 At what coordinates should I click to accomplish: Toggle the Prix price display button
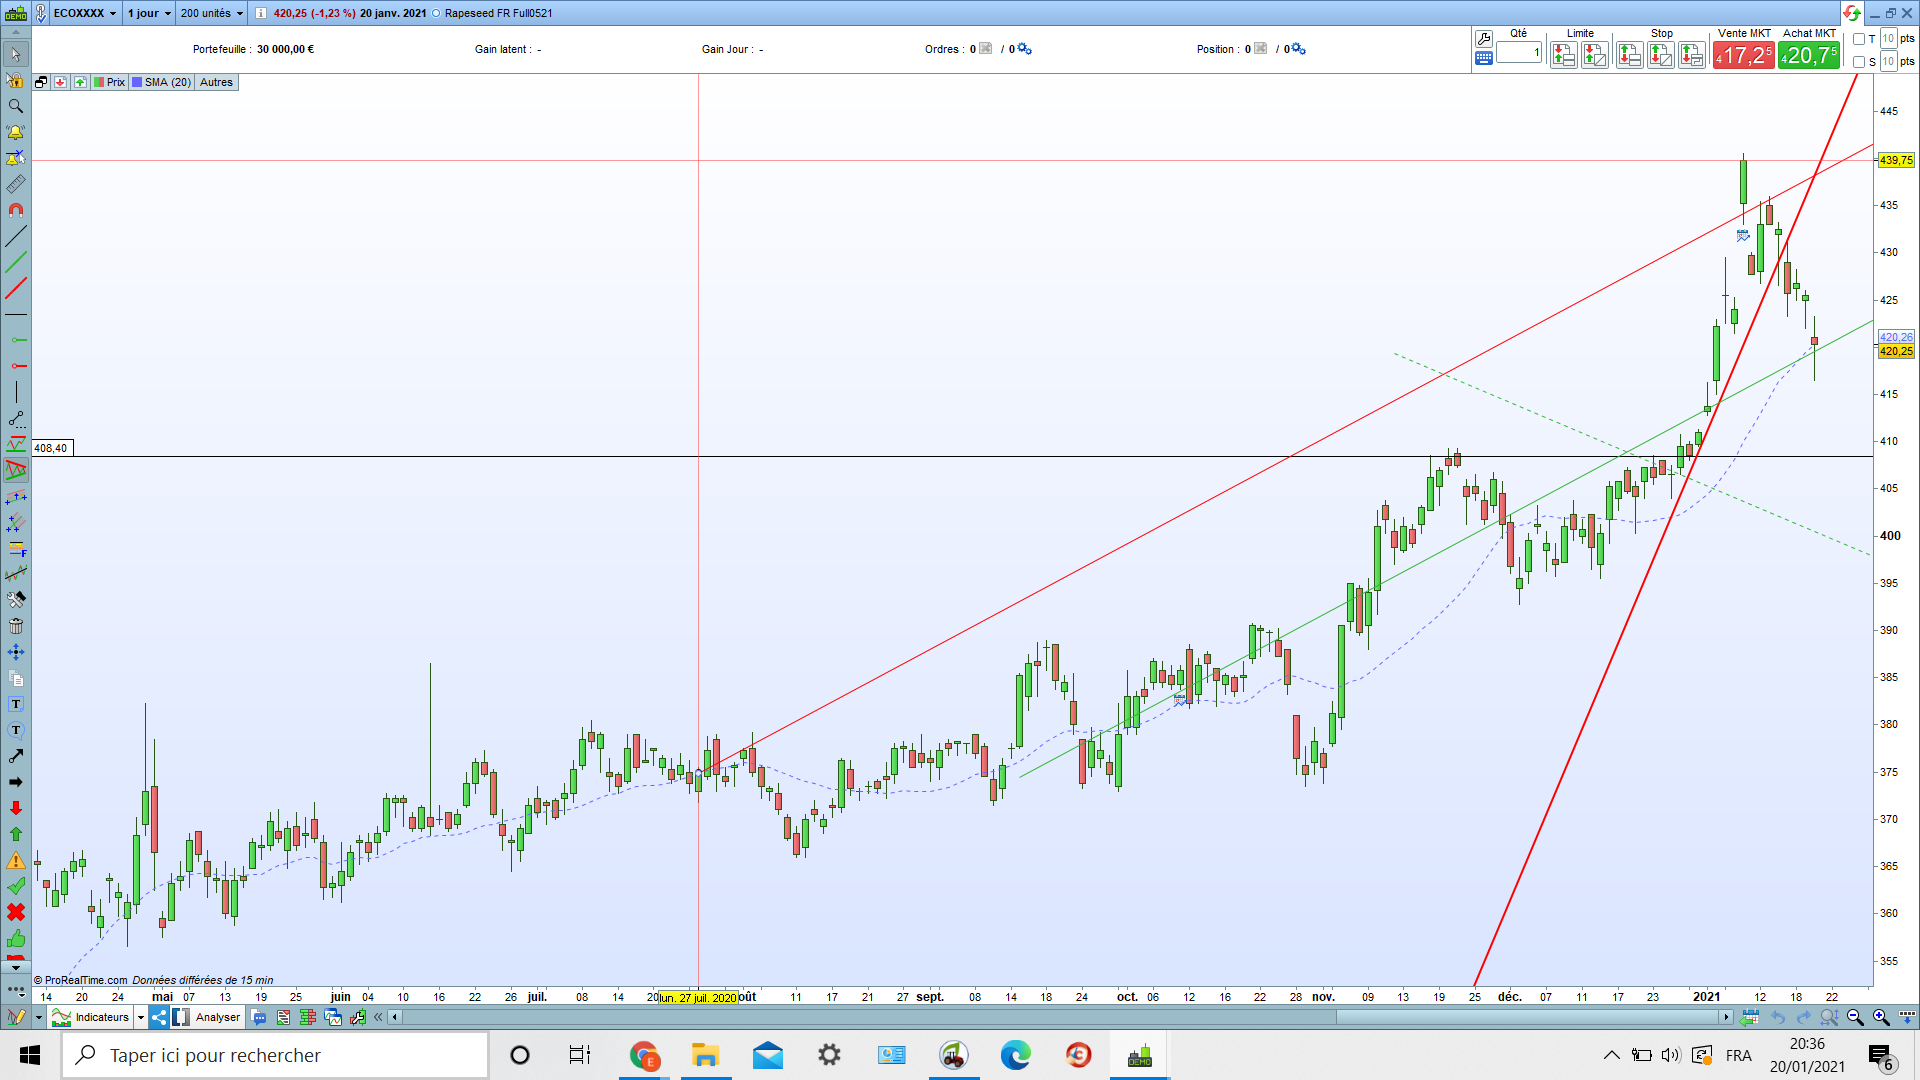pyautogui.click(x=110, y=82)
